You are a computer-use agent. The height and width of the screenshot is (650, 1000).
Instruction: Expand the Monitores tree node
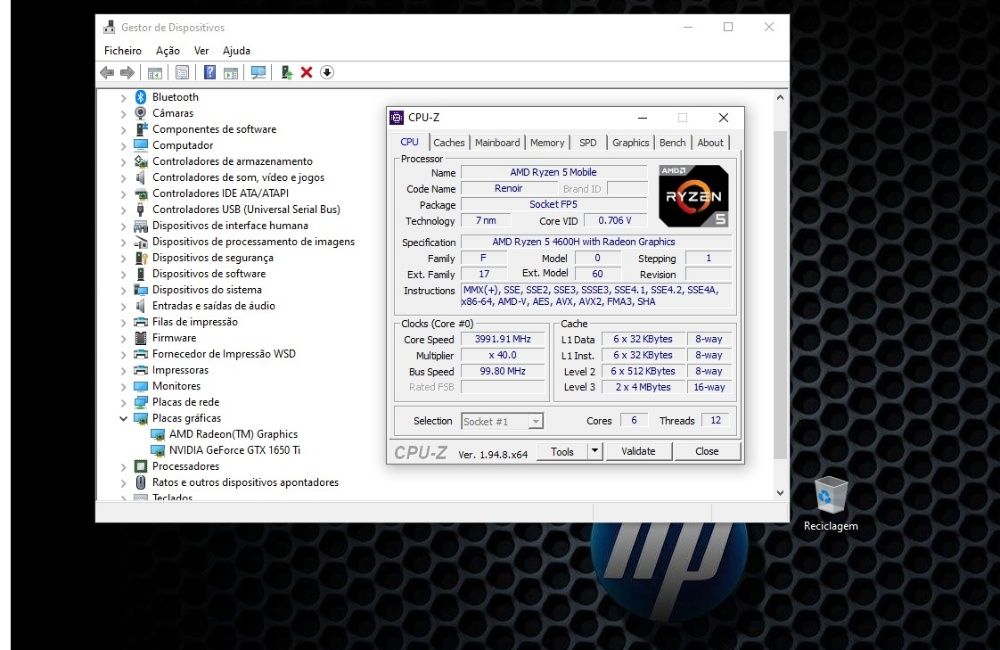point(123,387)
